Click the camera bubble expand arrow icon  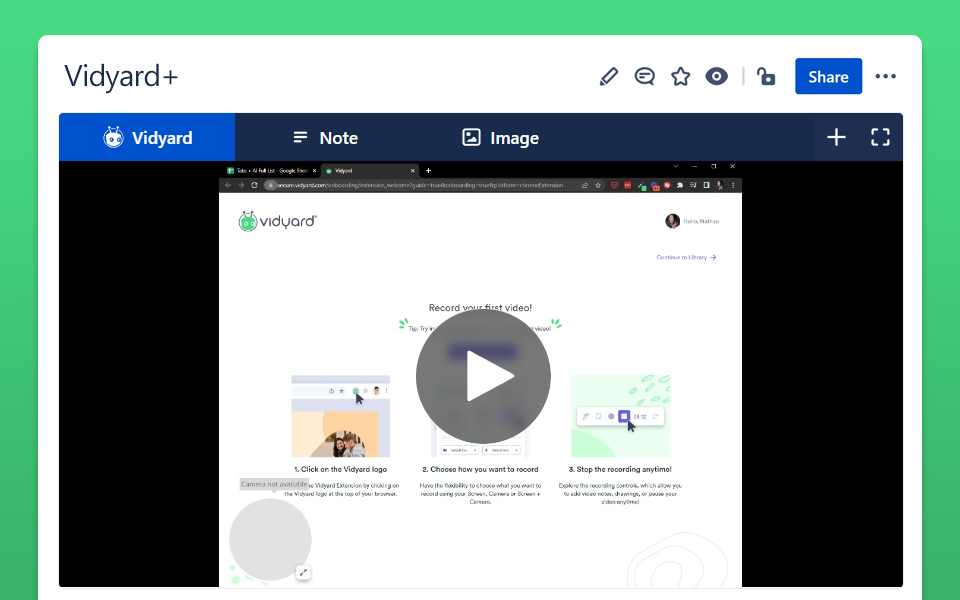pos(303,572)
